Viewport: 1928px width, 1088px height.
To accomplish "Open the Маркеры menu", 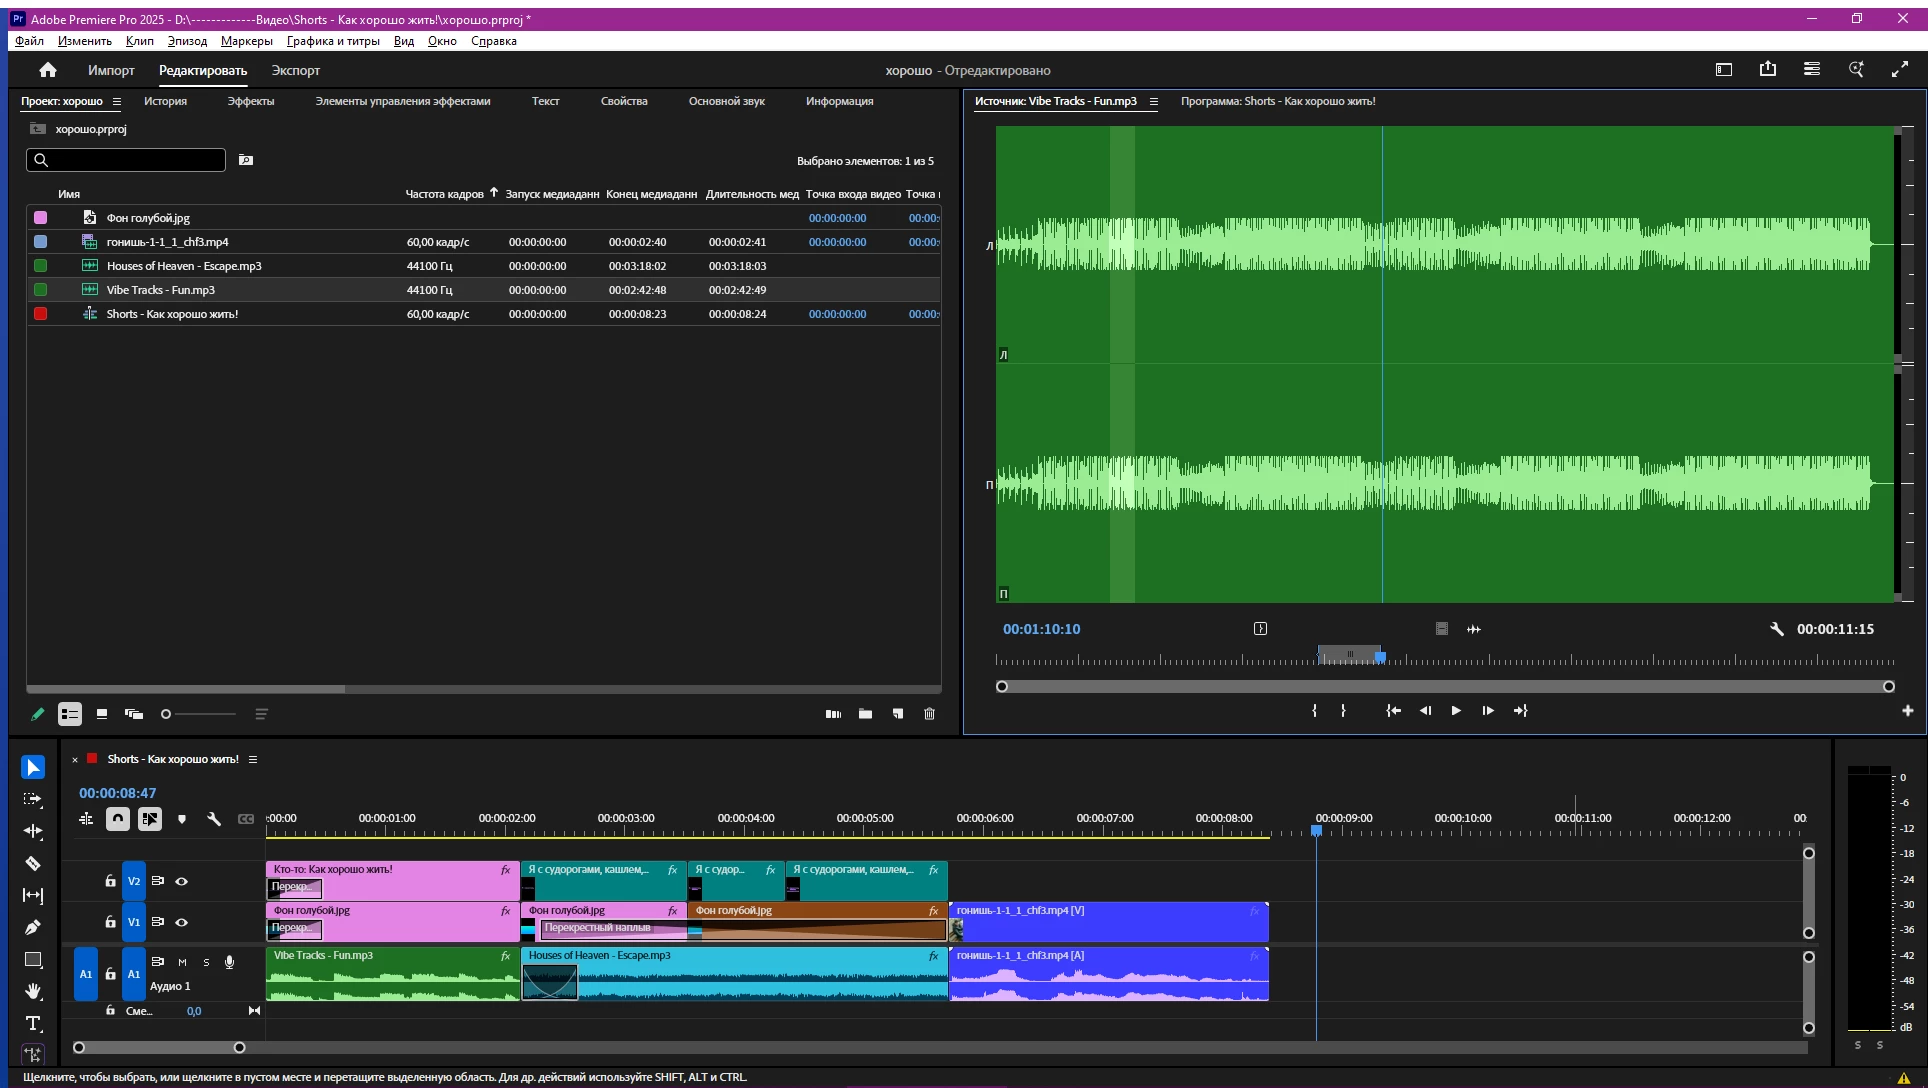I will (246, 41).
